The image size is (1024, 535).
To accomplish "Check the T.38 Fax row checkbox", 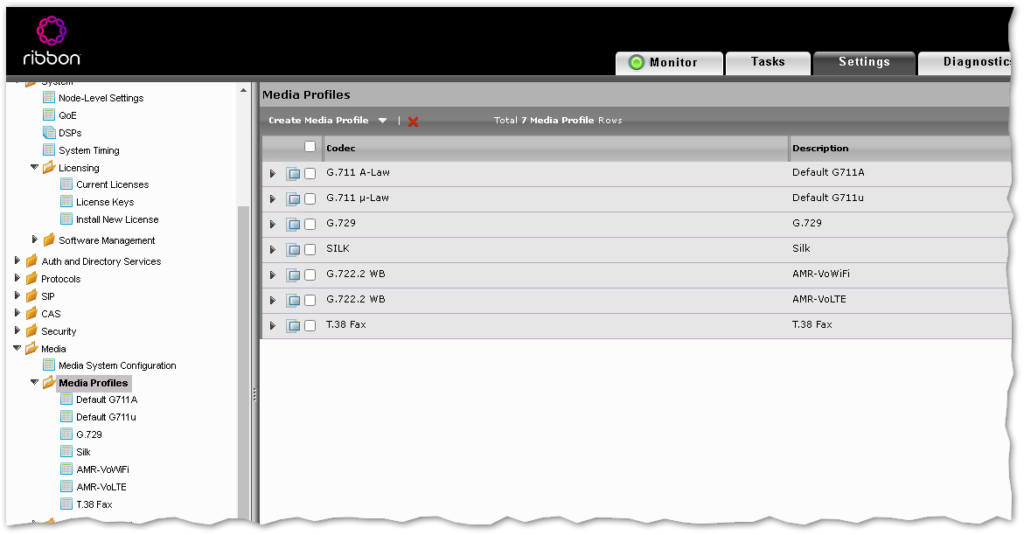I will tap(310, 325).
